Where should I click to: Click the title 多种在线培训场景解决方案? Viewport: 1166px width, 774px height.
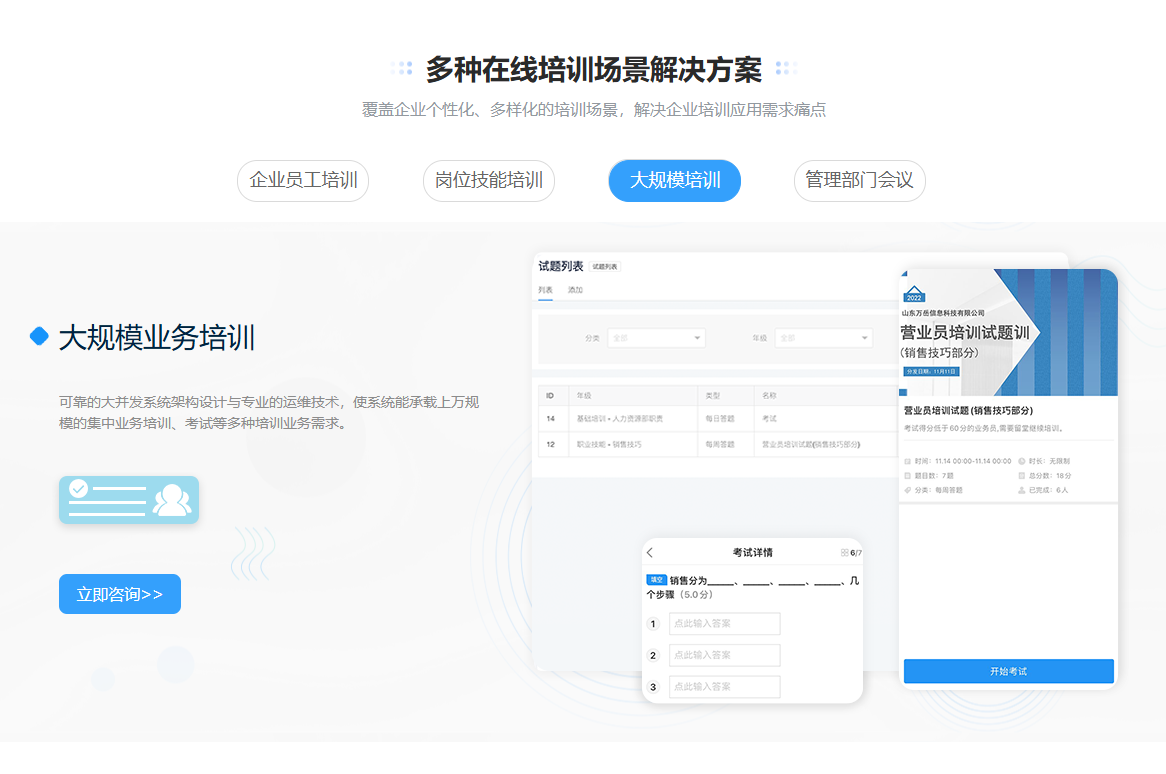point(593,70)
